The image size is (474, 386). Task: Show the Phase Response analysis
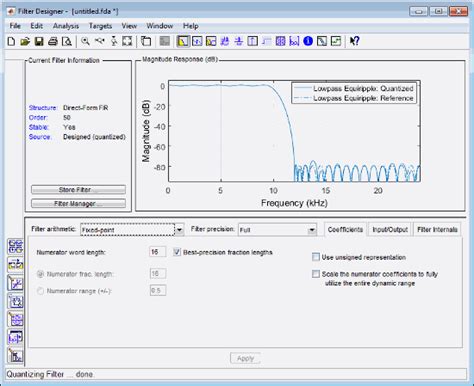click(197, 41)
